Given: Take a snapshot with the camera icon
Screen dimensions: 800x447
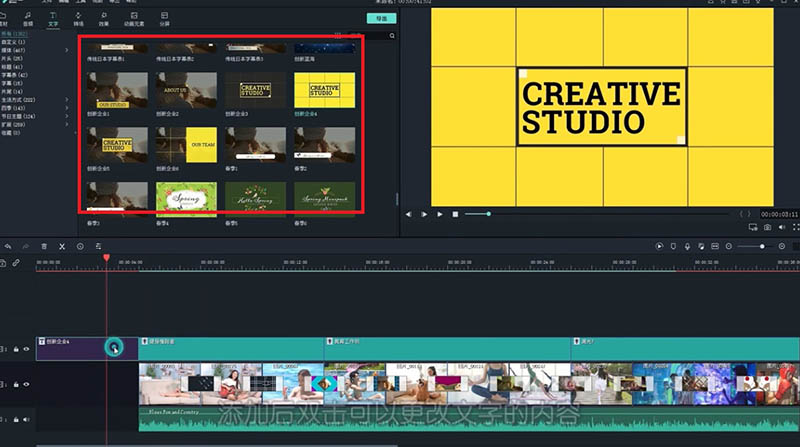Looking at the screenshot, I should 766,229.
